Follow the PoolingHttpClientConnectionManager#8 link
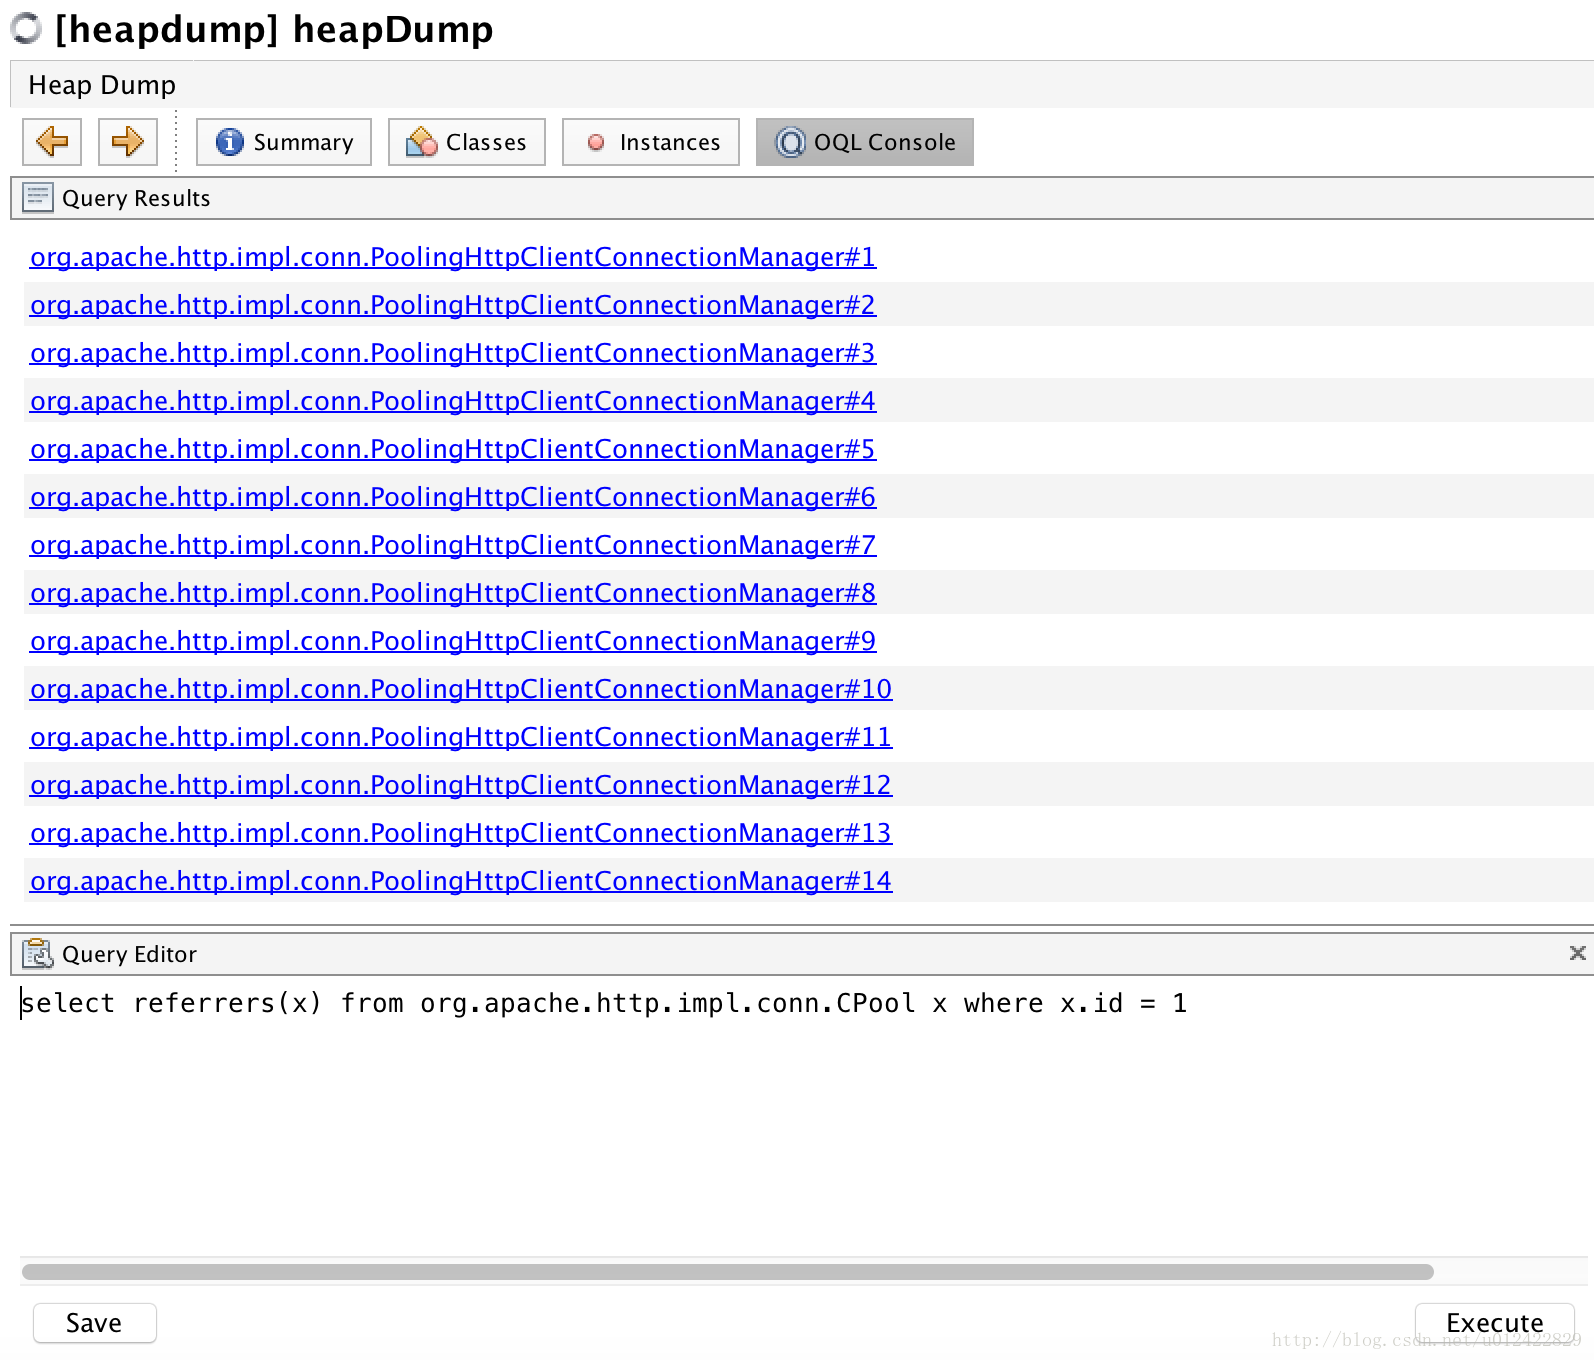The image size is (1594, 1360). click(x=453, y=593)
